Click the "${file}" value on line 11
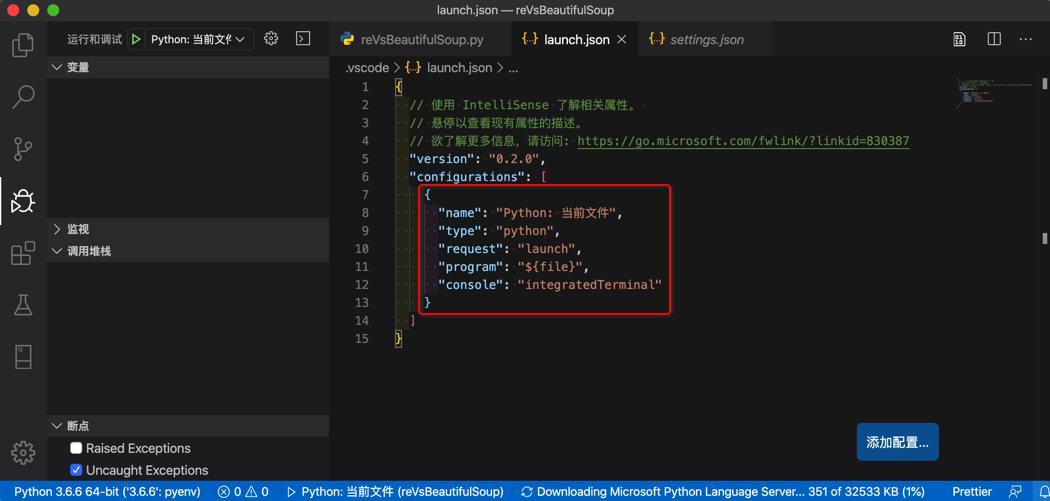 tap(551, 267)
